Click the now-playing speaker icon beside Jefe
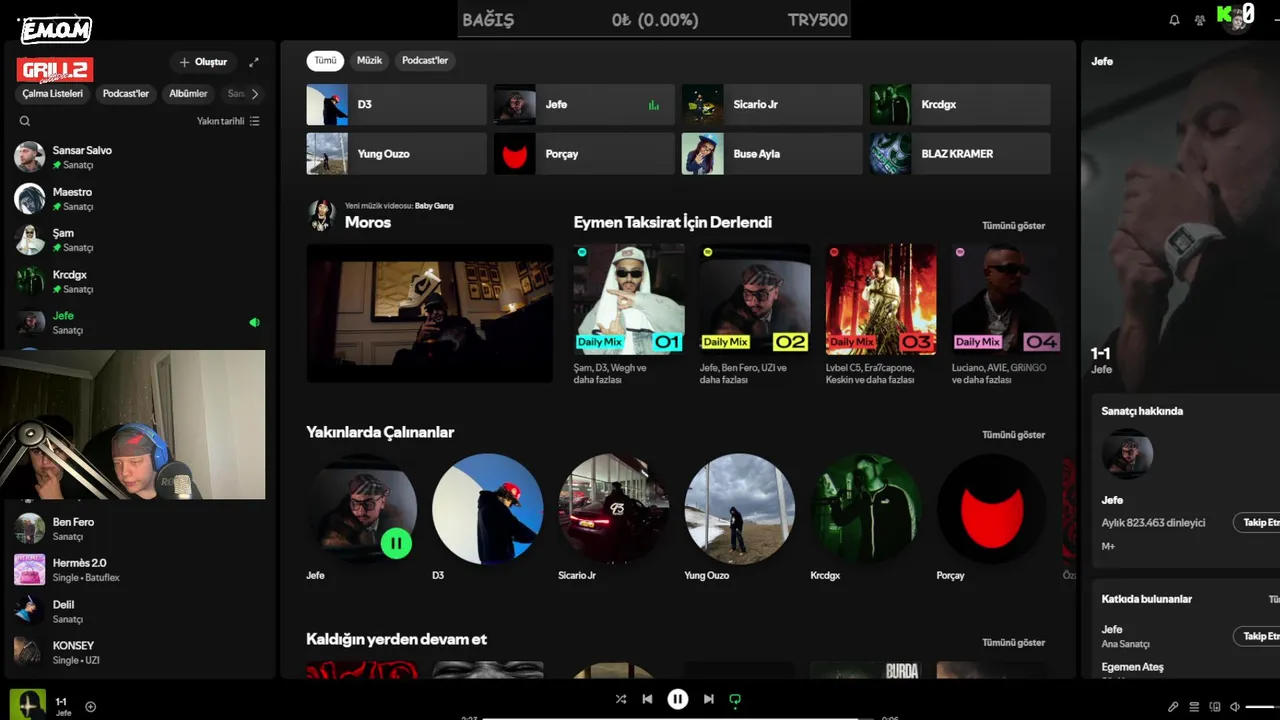Screen dimensions: 1280x720 pos(254,322)
